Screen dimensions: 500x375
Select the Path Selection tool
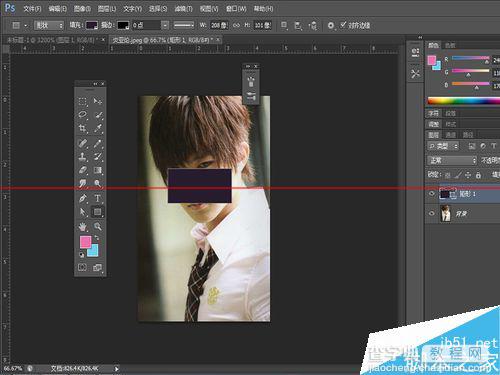[x=82, y=212]
